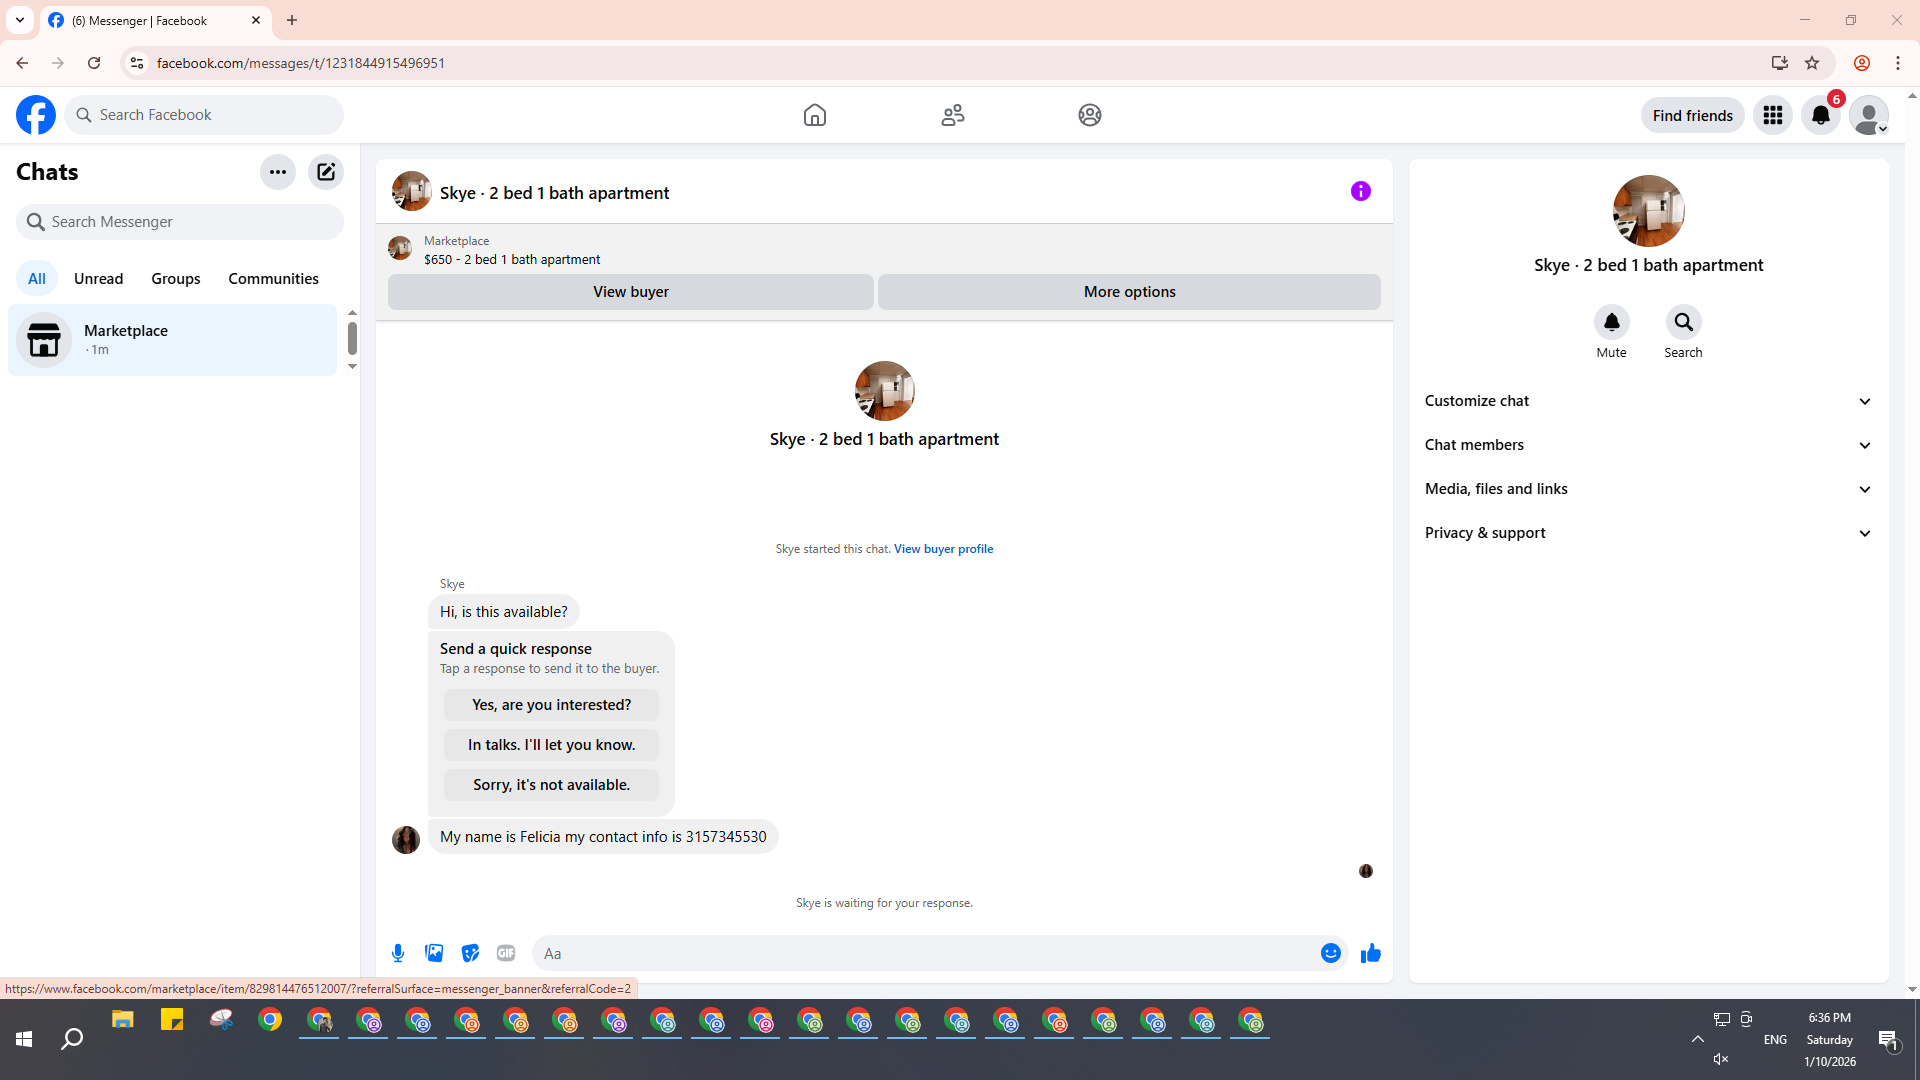Open the GIF picker icon
Viewport: 1920px width, 1080px height.
tap(506, 953)
